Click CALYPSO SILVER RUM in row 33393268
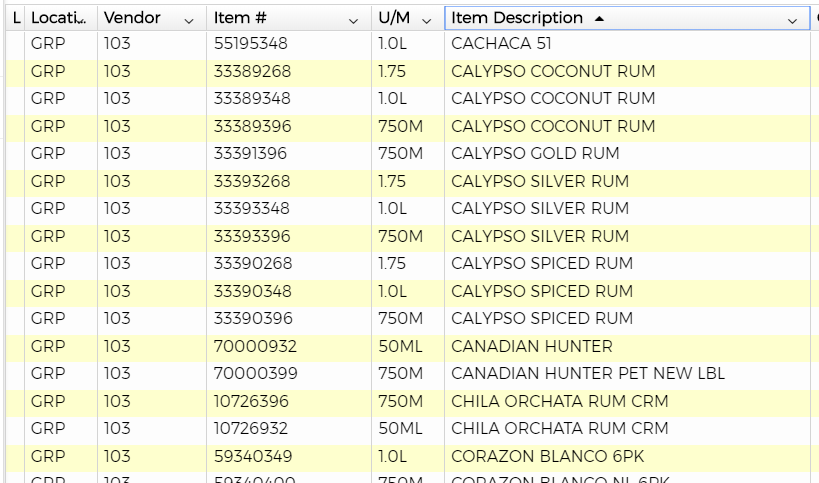Viewport: 819px width, 483px height. click(x=540, y=181)
